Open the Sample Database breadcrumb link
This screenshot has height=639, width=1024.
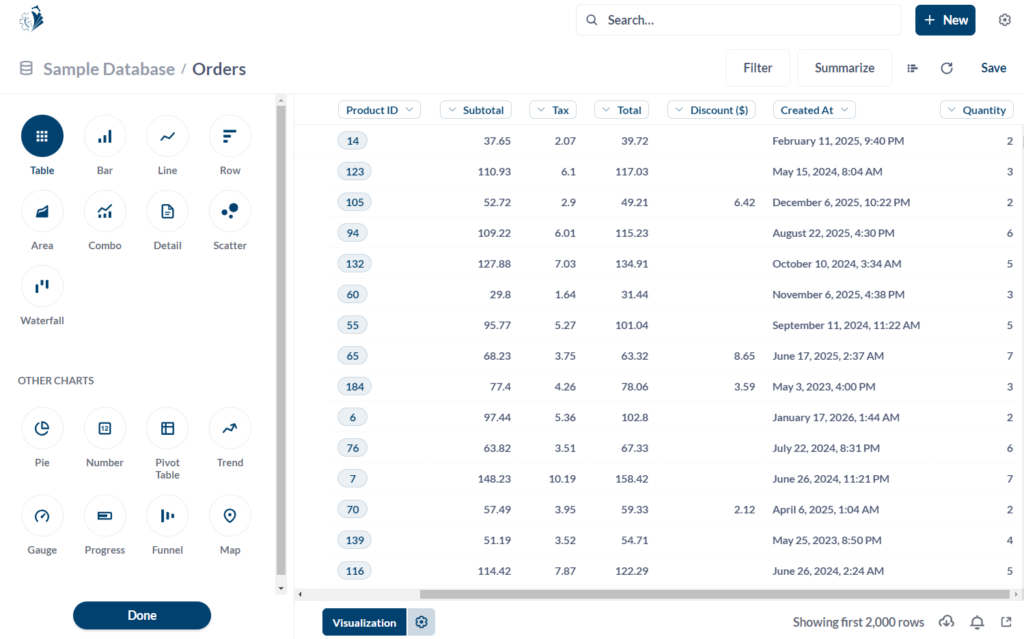[x=108, y=69]
